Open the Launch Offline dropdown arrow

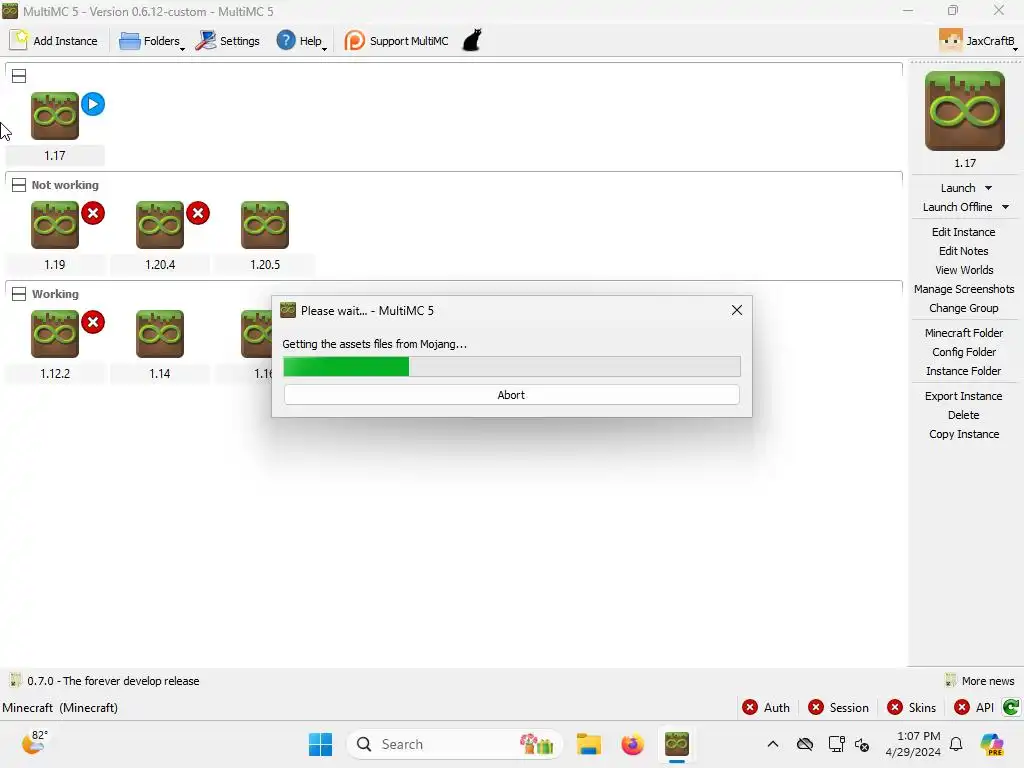pyautogui.click(x=1005, y=207)
